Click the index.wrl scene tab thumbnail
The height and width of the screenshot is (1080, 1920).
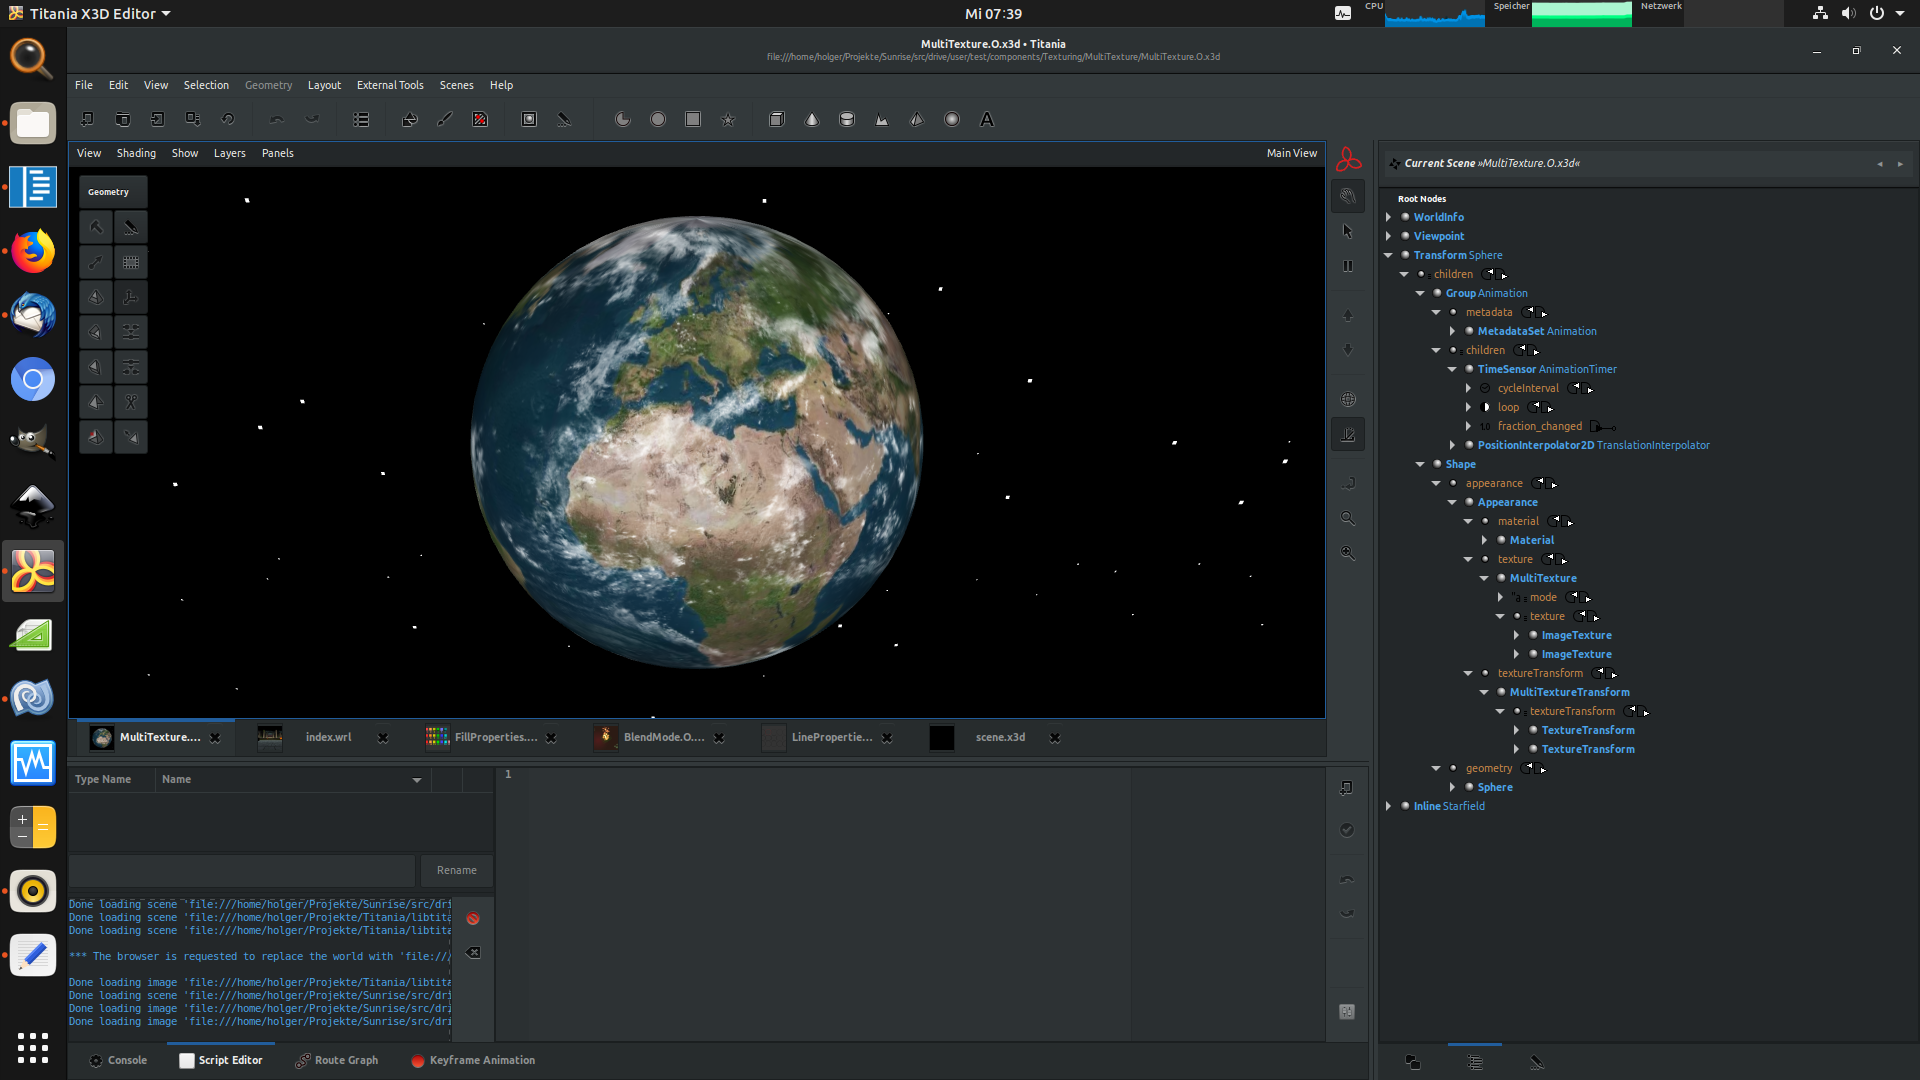click(270, 738)
